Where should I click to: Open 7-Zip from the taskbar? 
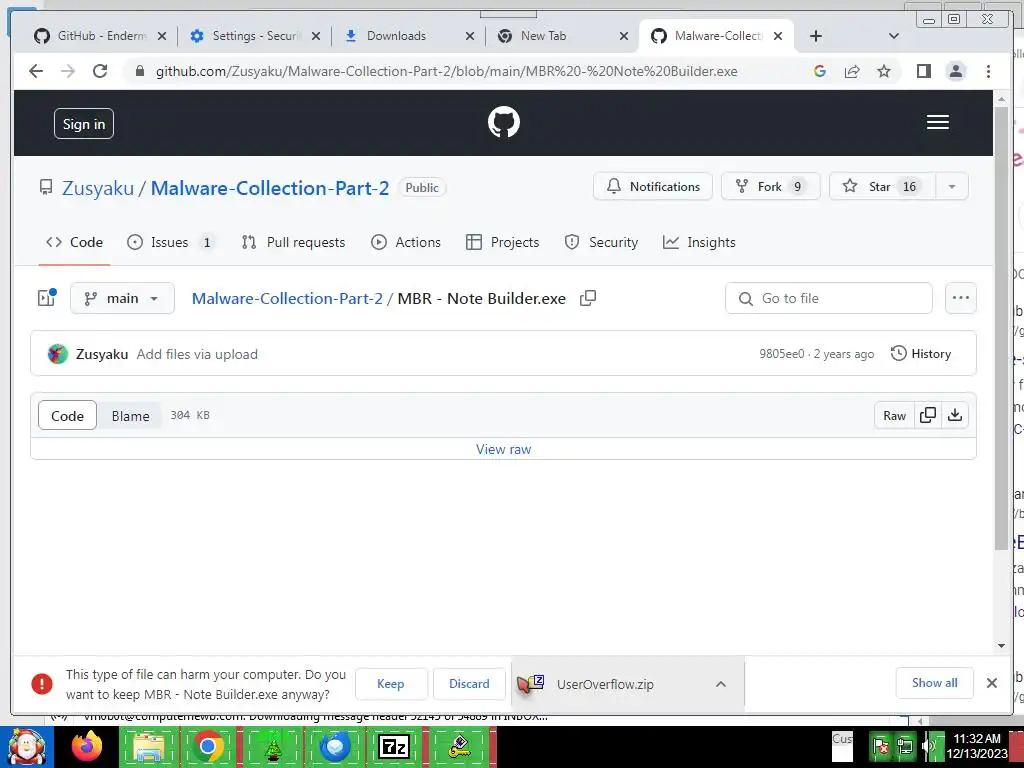394,746
